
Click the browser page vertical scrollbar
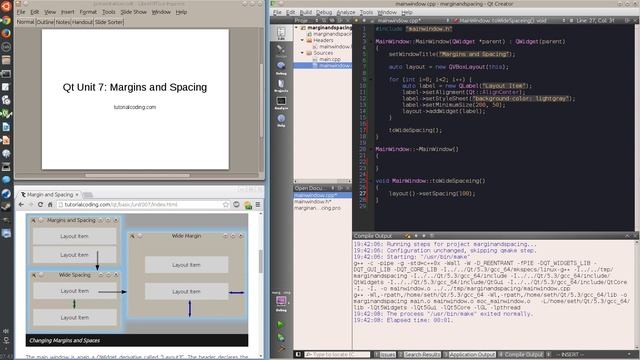(x=261, y=261)
